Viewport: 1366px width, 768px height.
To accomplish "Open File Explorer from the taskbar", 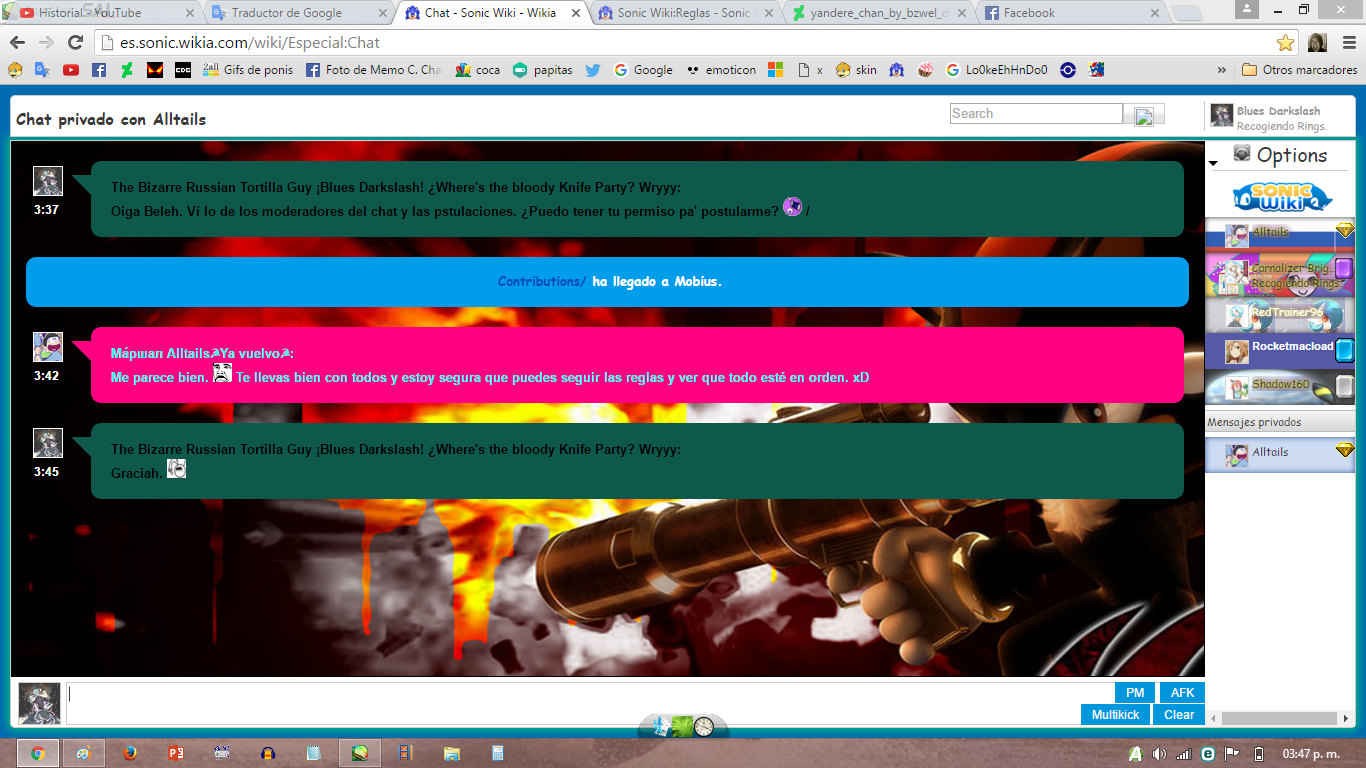I will click(x=452, y=753).
